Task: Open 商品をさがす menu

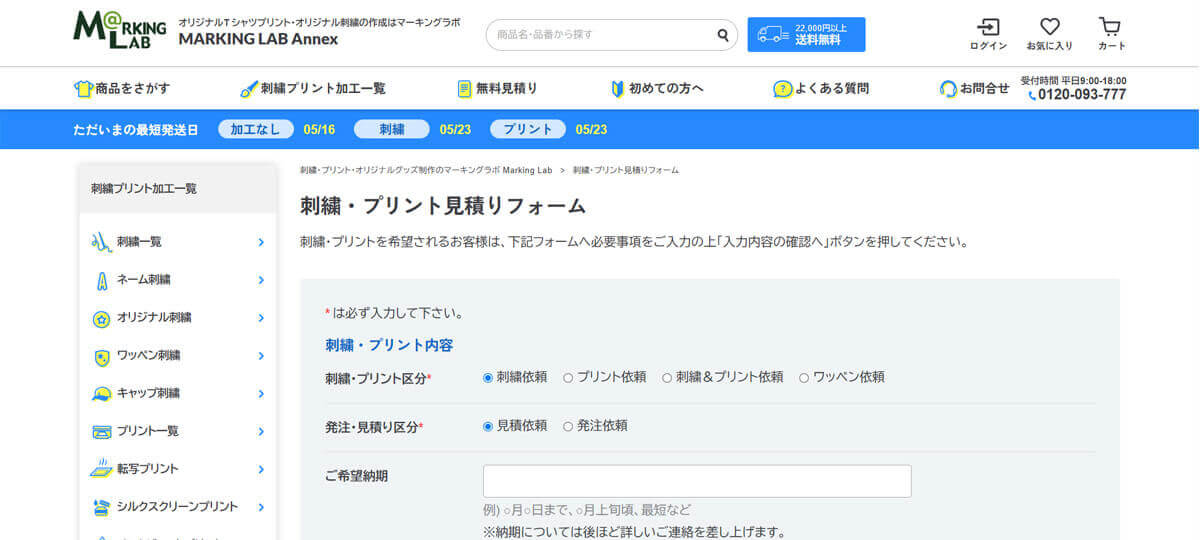Action: [x=122, y=89]
